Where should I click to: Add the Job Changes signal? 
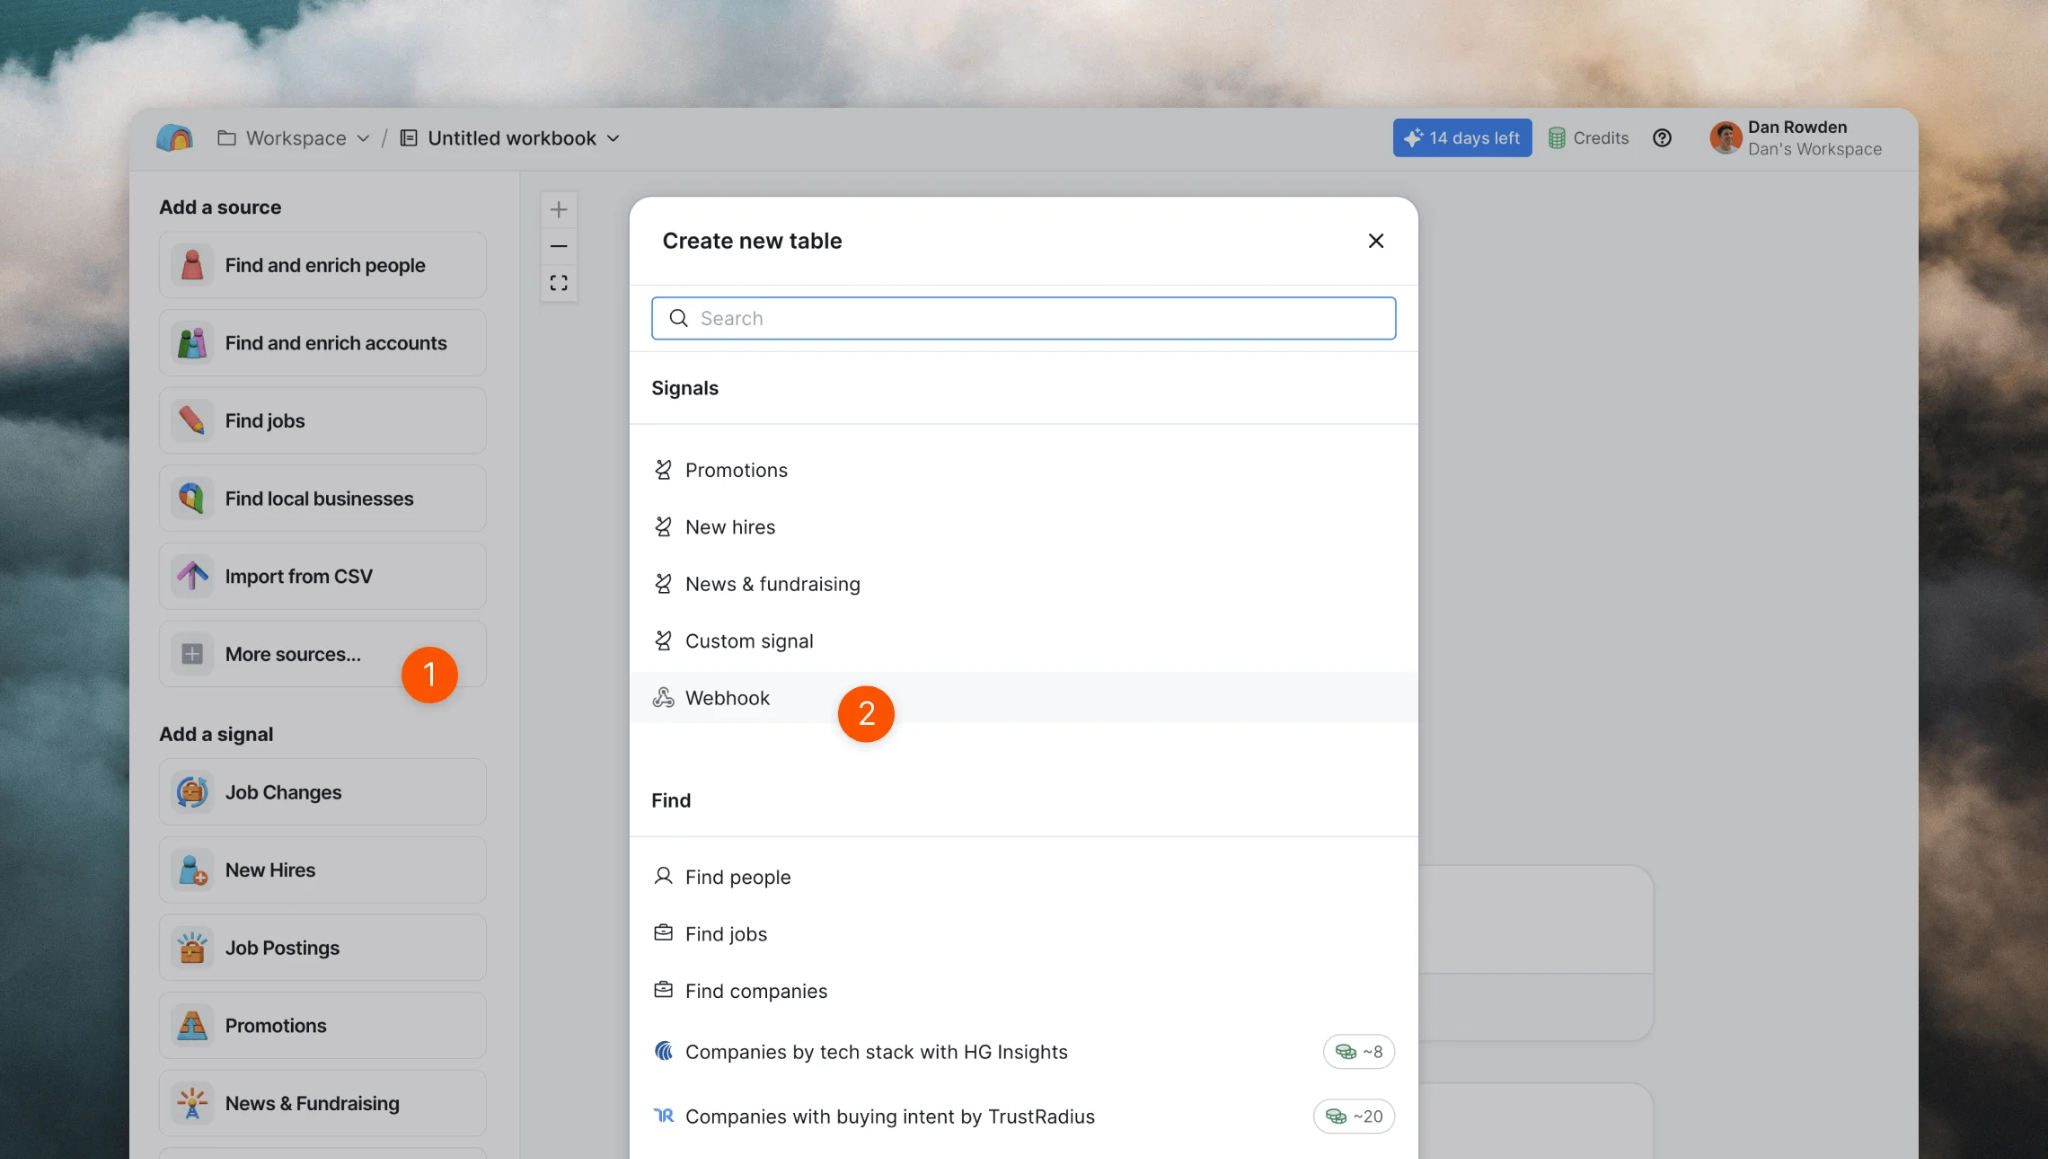(322, 792)
